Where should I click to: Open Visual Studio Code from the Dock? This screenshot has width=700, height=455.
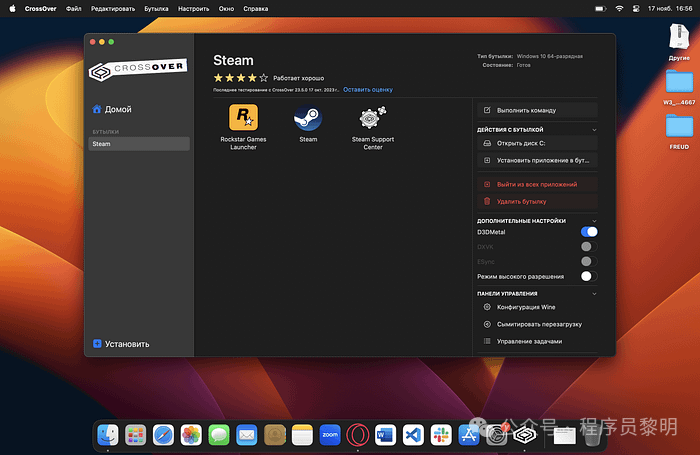point(413,434)
